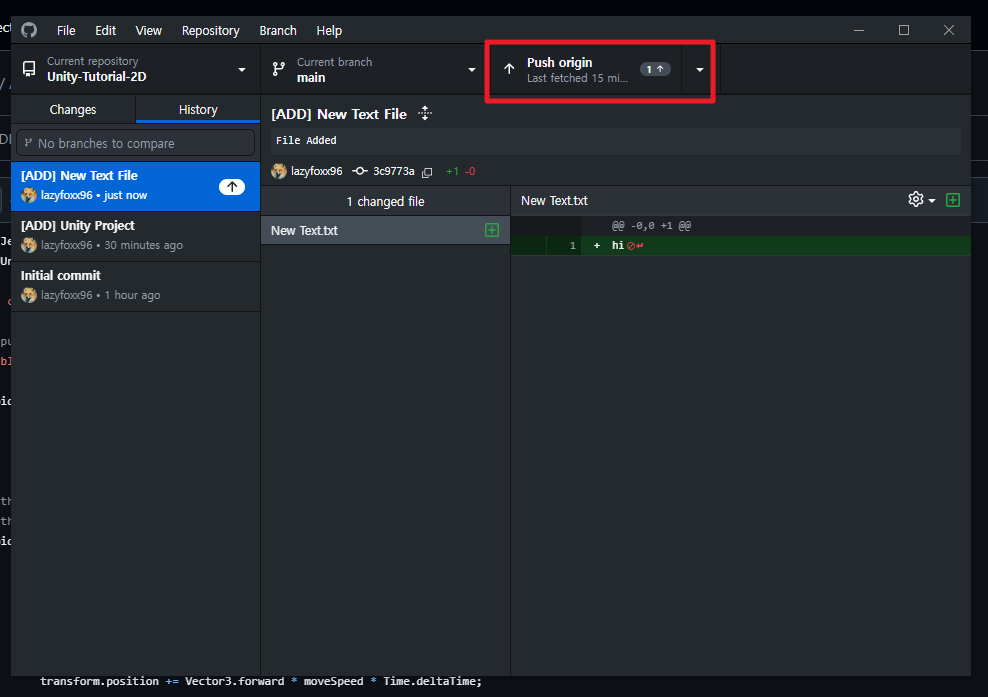Open the File menu
Image resolution: width=988 pixels, height=697 pixels.
(66, 30)
